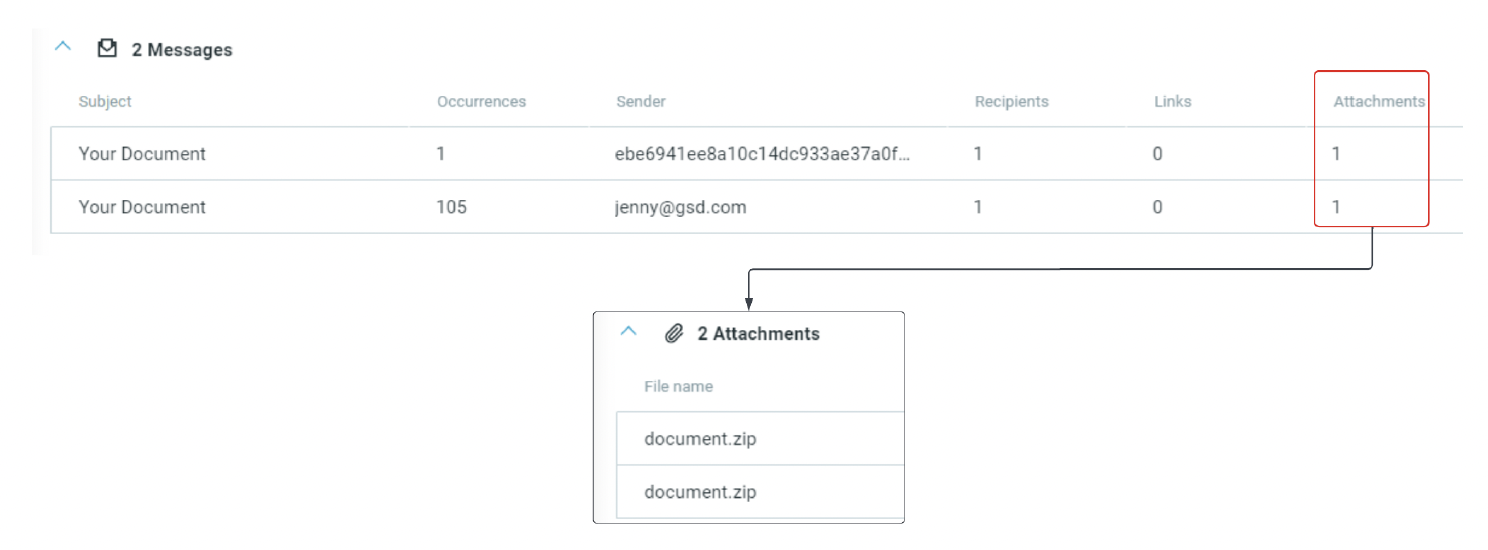
Task: Sort by the Occurrences column header
Action: click(x=481, y=102)
